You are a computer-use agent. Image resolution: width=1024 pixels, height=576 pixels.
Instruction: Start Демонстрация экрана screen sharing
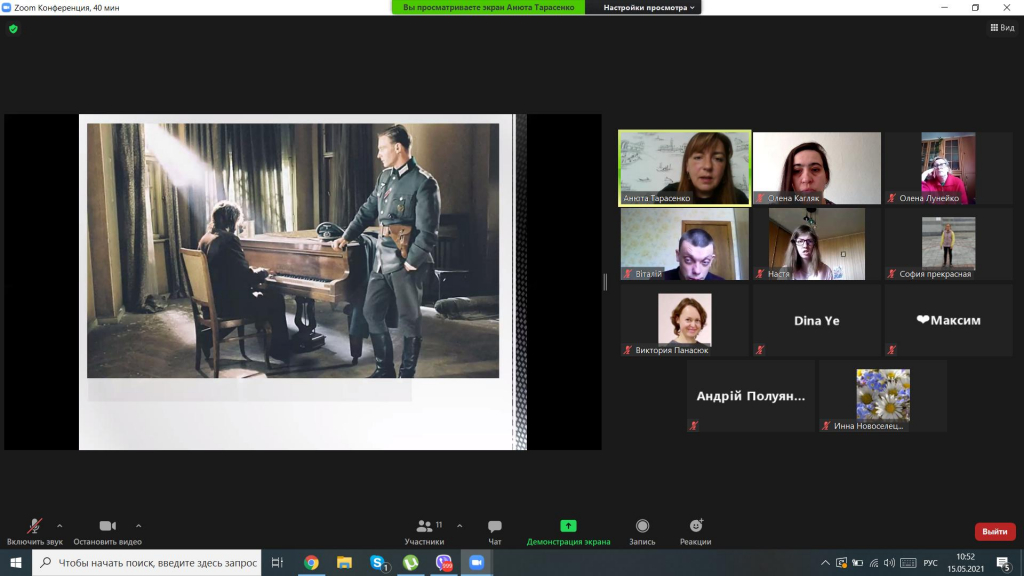tap(568, 532)
